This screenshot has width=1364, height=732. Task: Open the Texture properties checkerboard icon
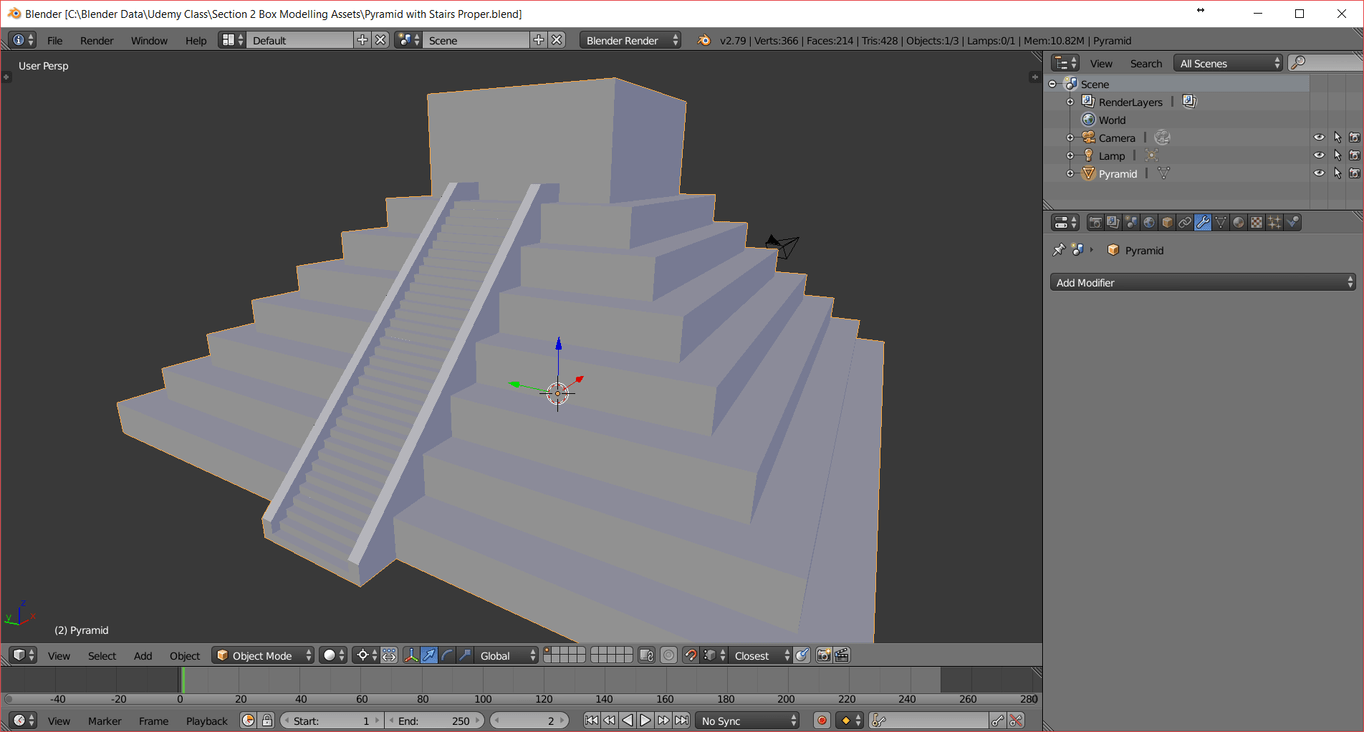1257,222
